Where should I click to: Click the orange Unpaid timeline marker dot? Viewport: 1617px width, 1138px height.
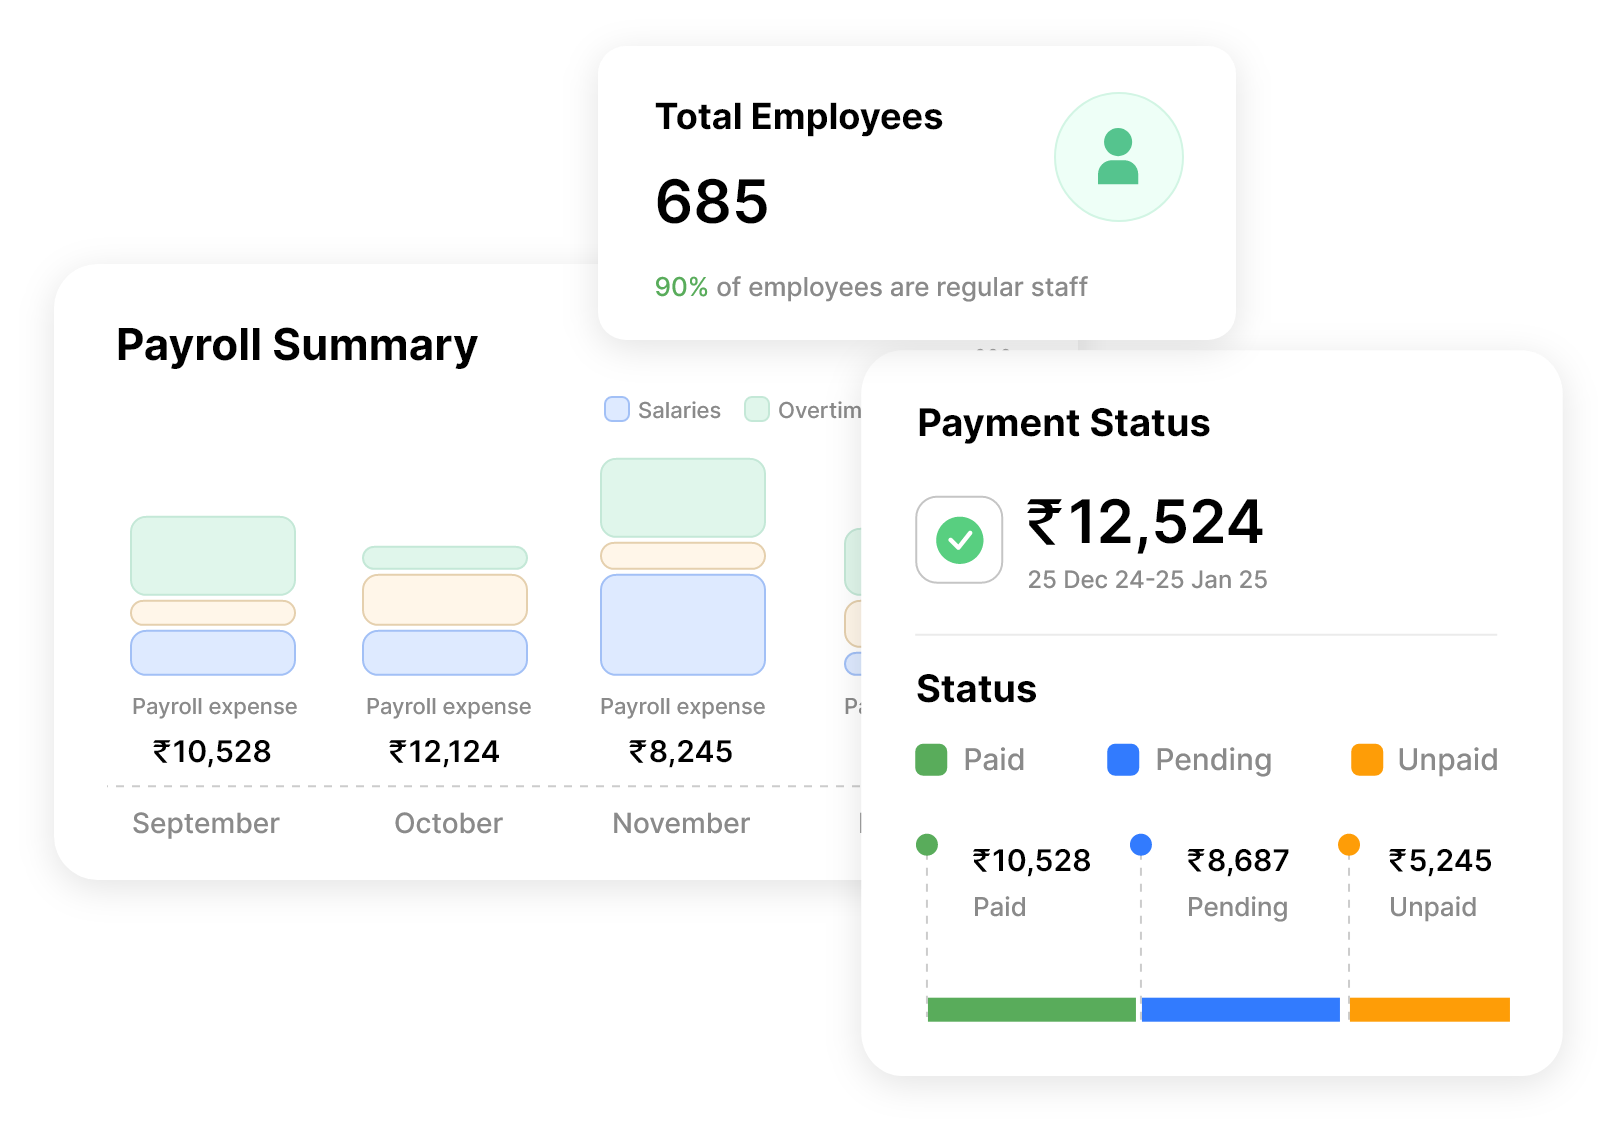pyautogui.click(x=1349, y=845)
